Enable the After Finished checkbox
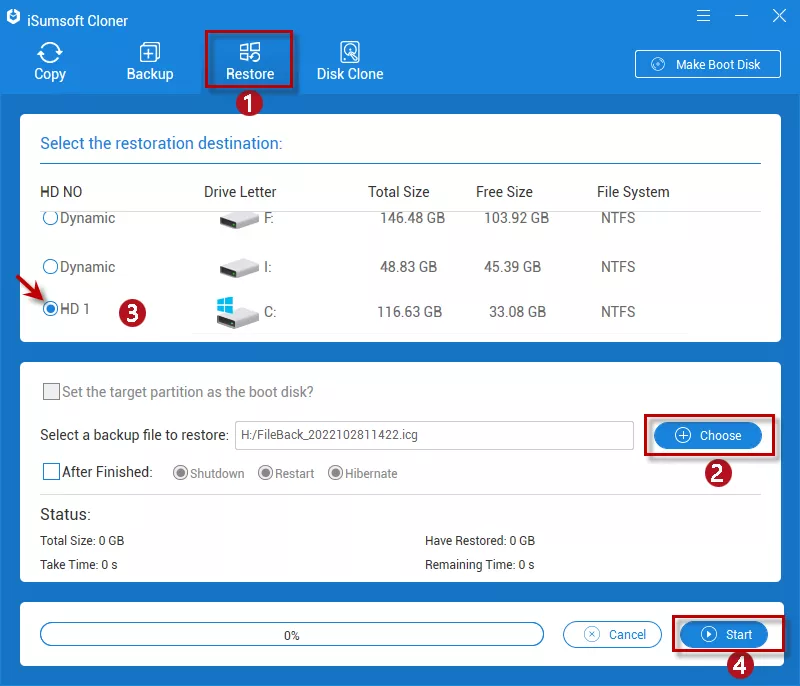Screen dimensions: 800x686 [x=51, y=471]
